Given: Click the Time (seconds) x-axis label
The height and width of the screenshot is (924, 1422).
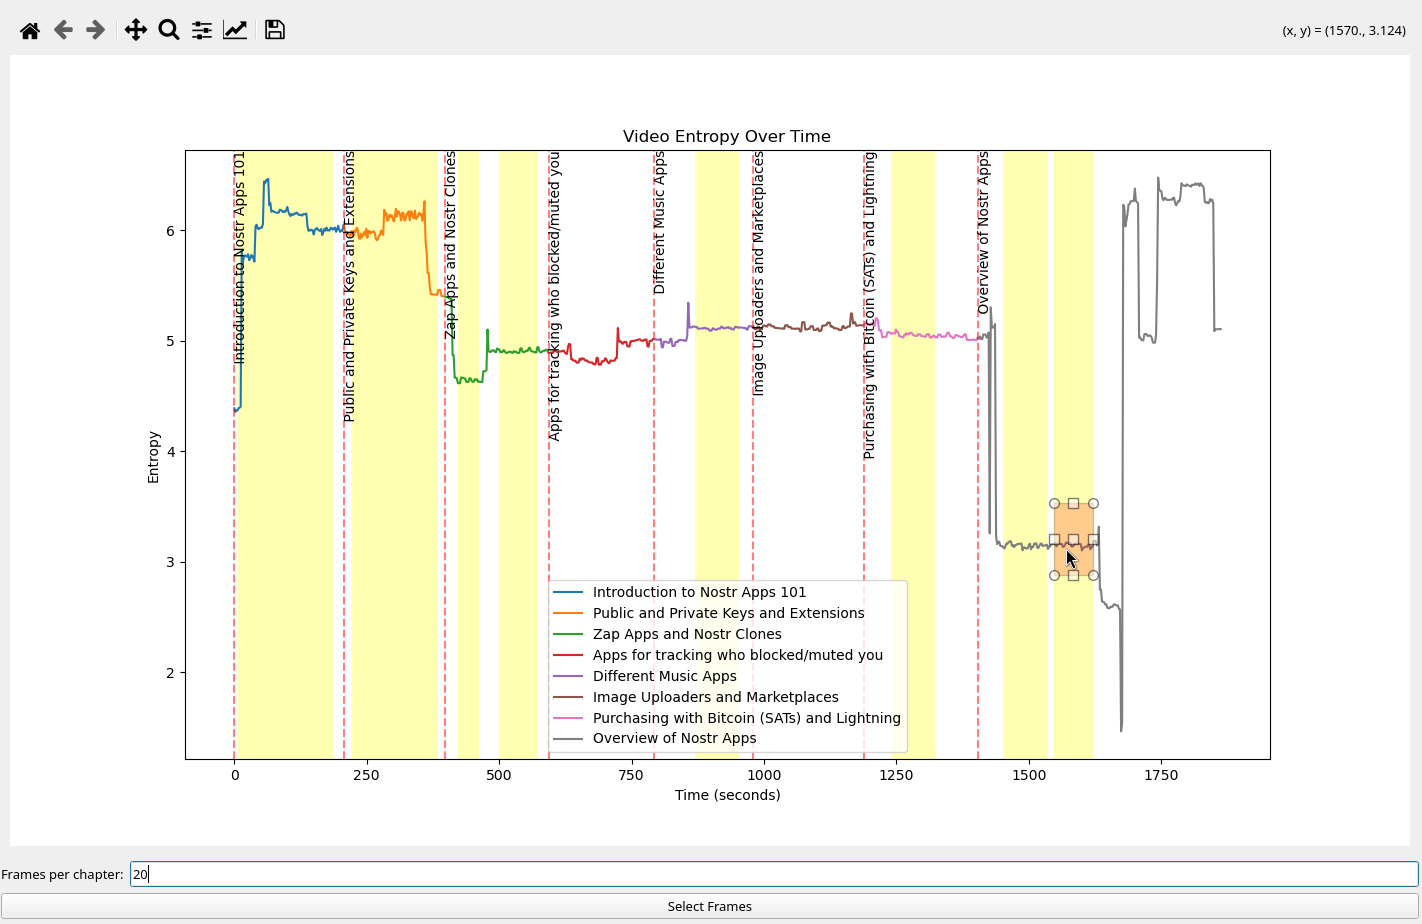Looking at the screenshot, I should pyautogui.click(x=727, y=795).
